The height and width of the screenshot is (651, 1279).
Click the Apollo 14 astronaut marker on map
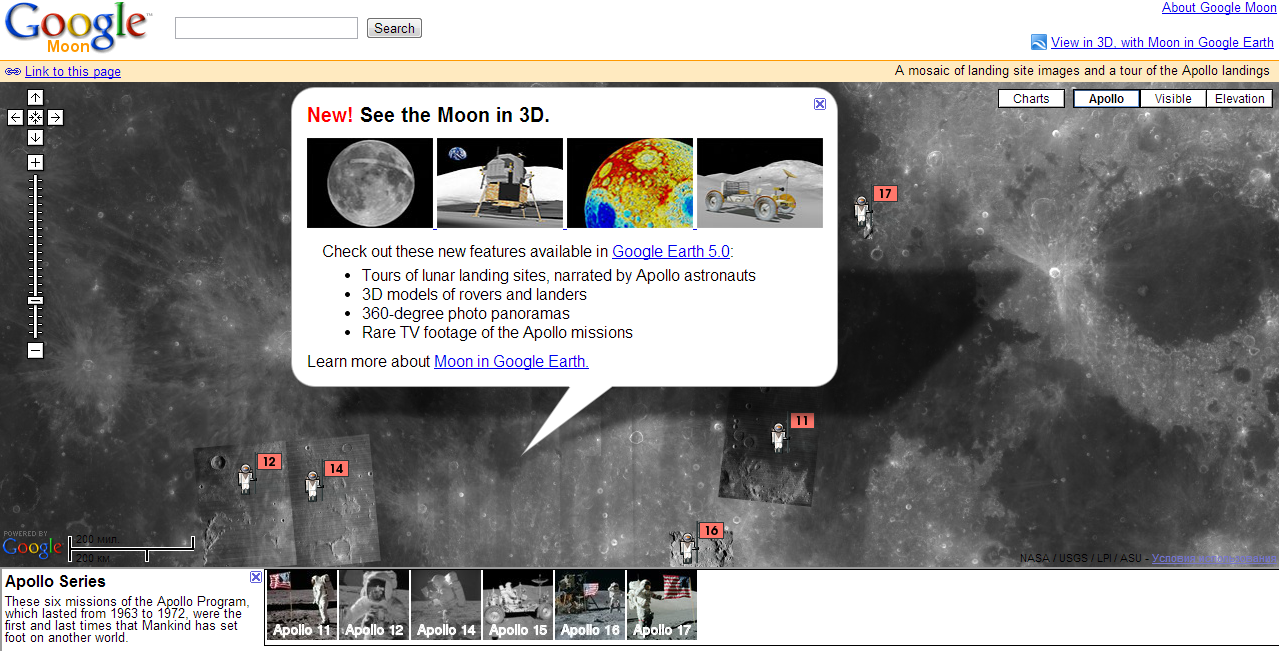[x=313, y=484]
